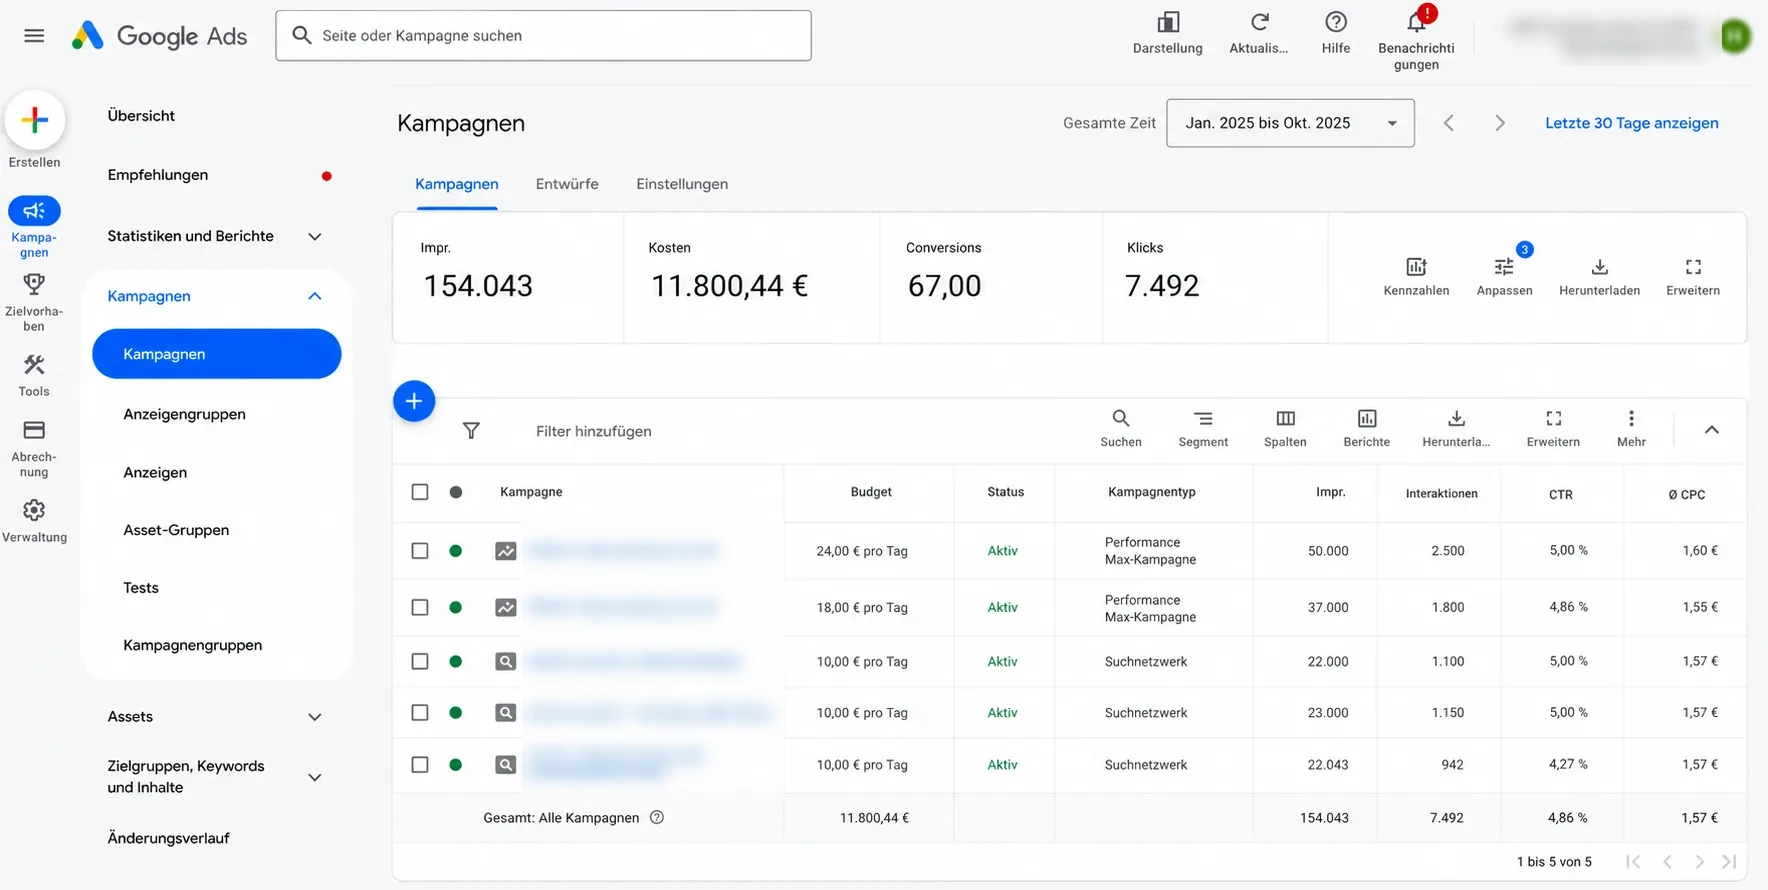The width and height of the screenshot is (1768, 890).
Task: Open Tests in the sidebar
Action: pyautogui.click(x=141, y=588)
